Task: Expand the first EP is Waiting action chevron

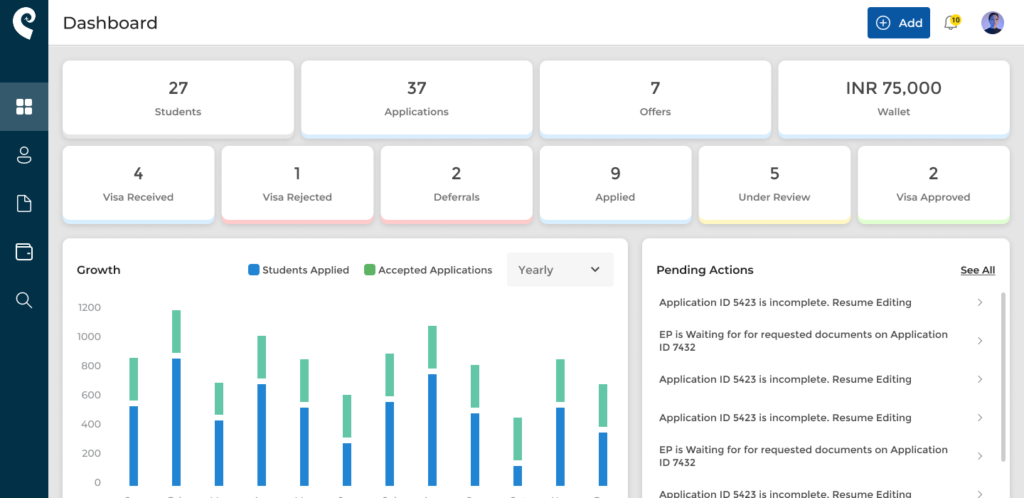Action: pyautogui.click(x=980, y=341)
